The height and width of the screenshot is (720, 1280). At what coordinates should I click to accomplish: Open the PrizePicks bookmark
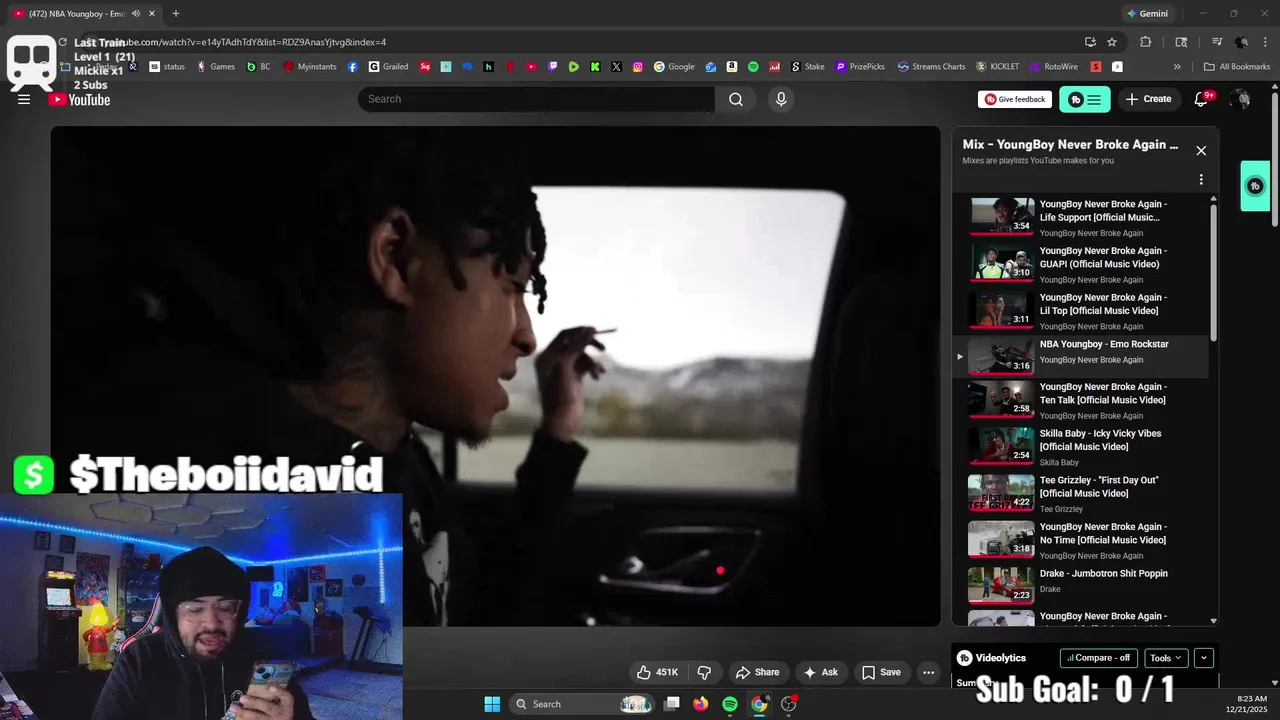pyautogui.click(x=860, y=67)
